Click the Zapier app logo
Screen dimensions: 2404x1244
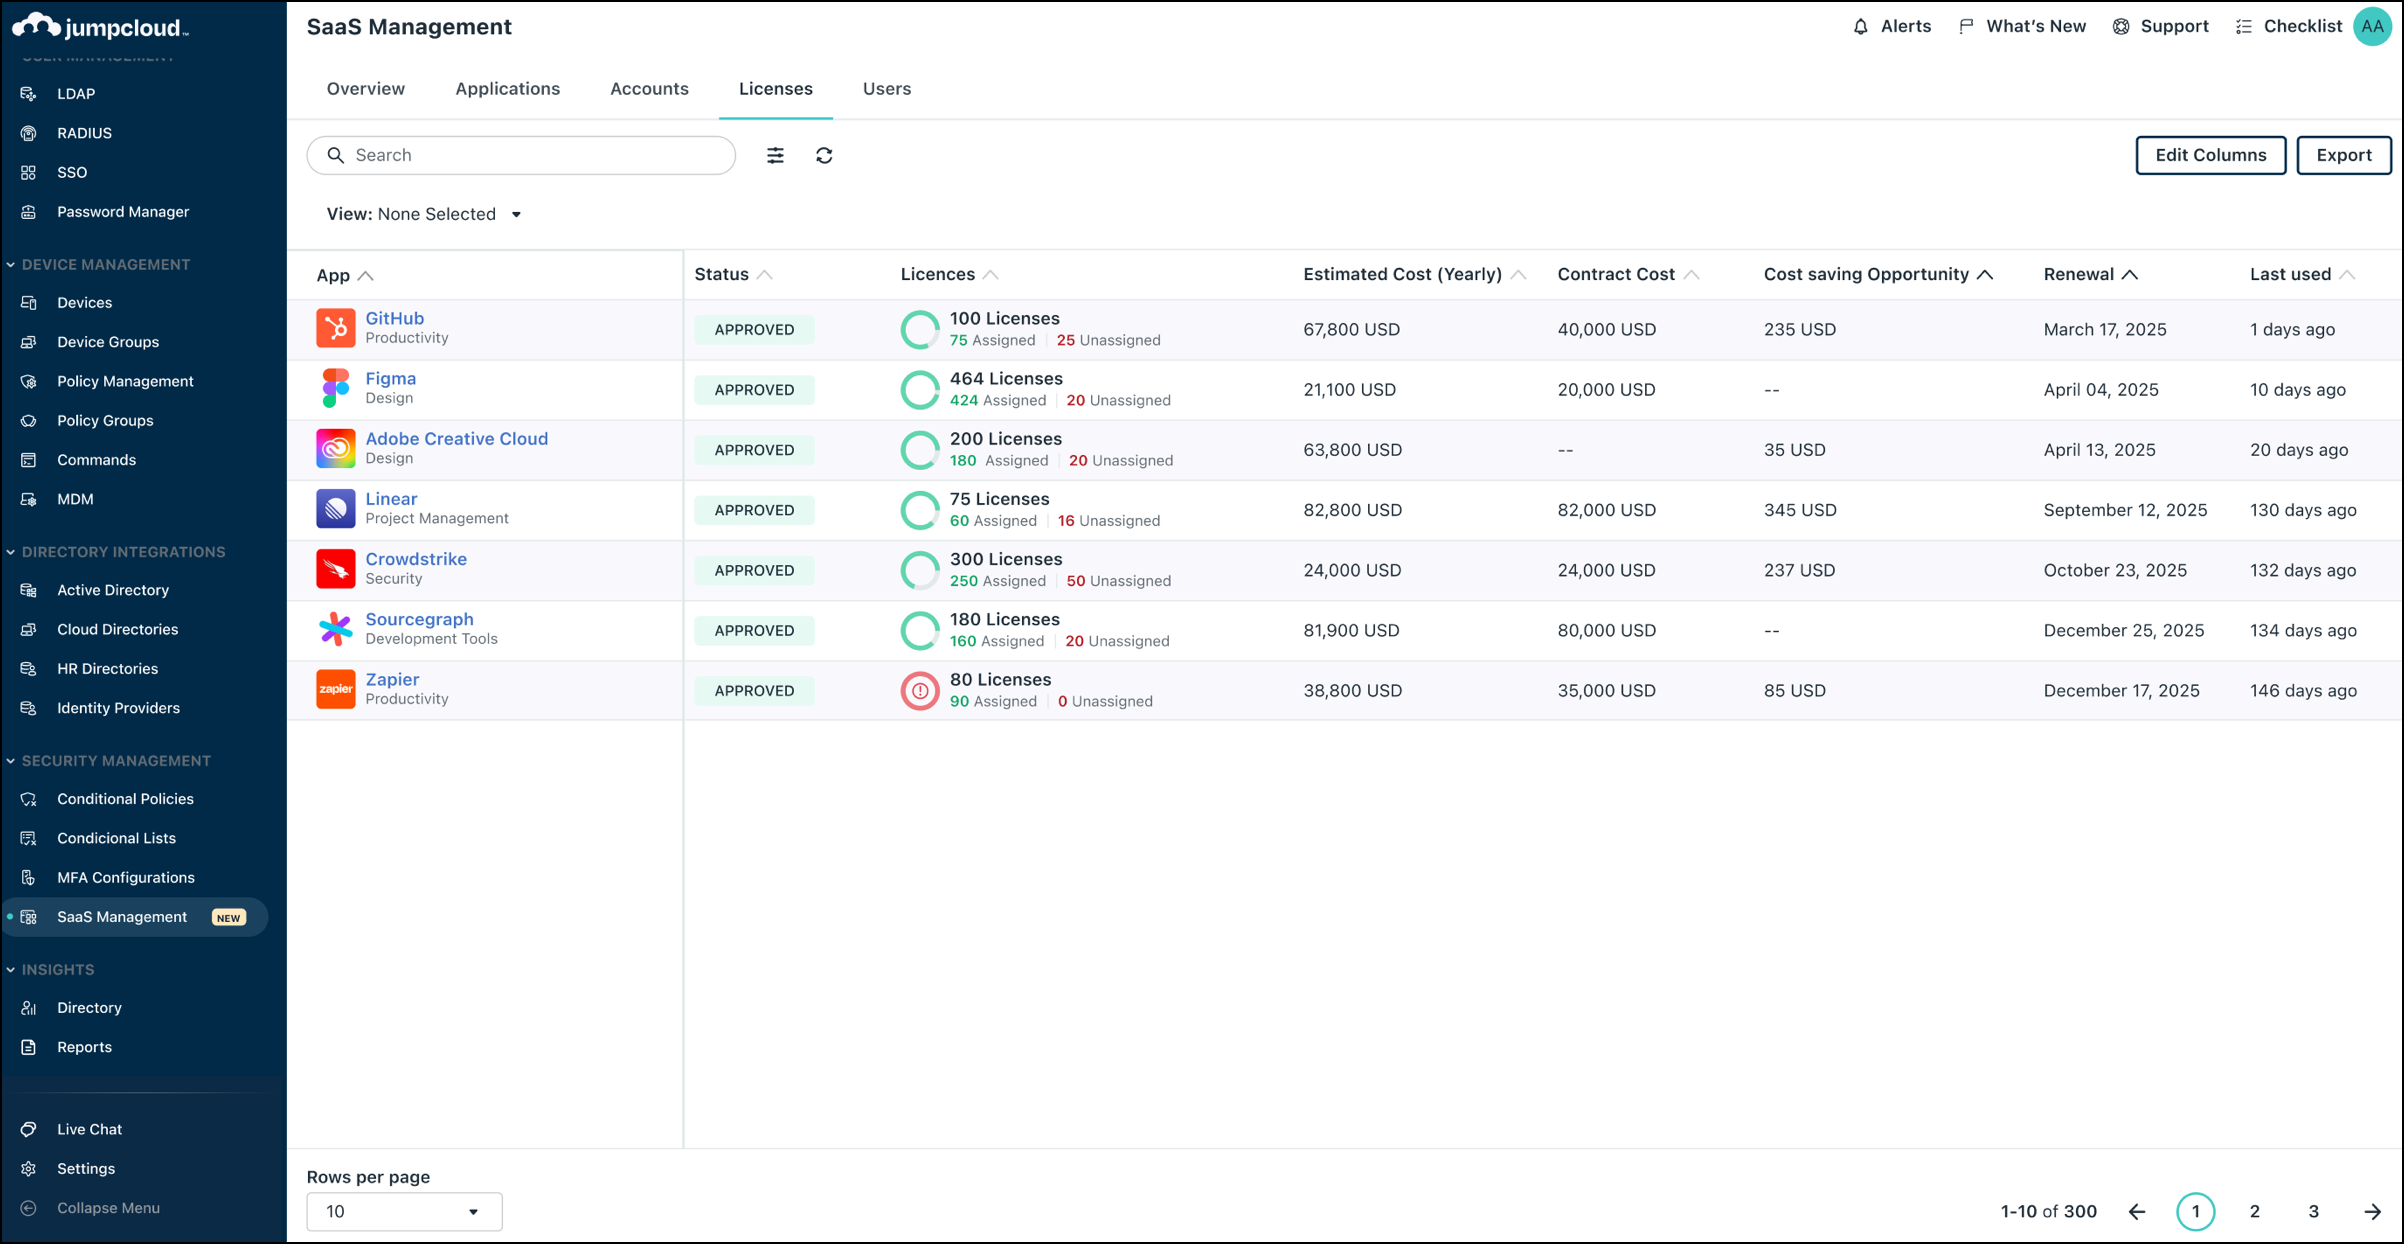click(x=336, y=689)
